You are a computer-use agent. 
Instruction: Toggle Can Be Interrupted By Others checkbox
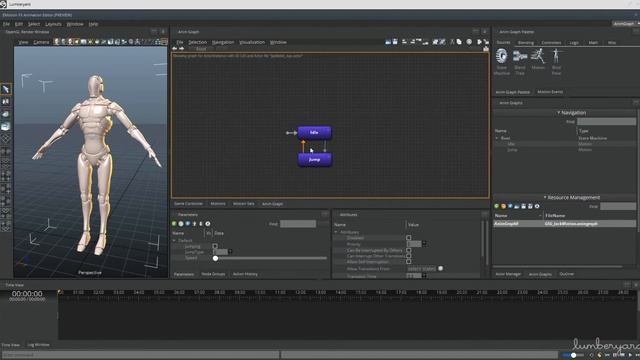(x=409, y=250)
